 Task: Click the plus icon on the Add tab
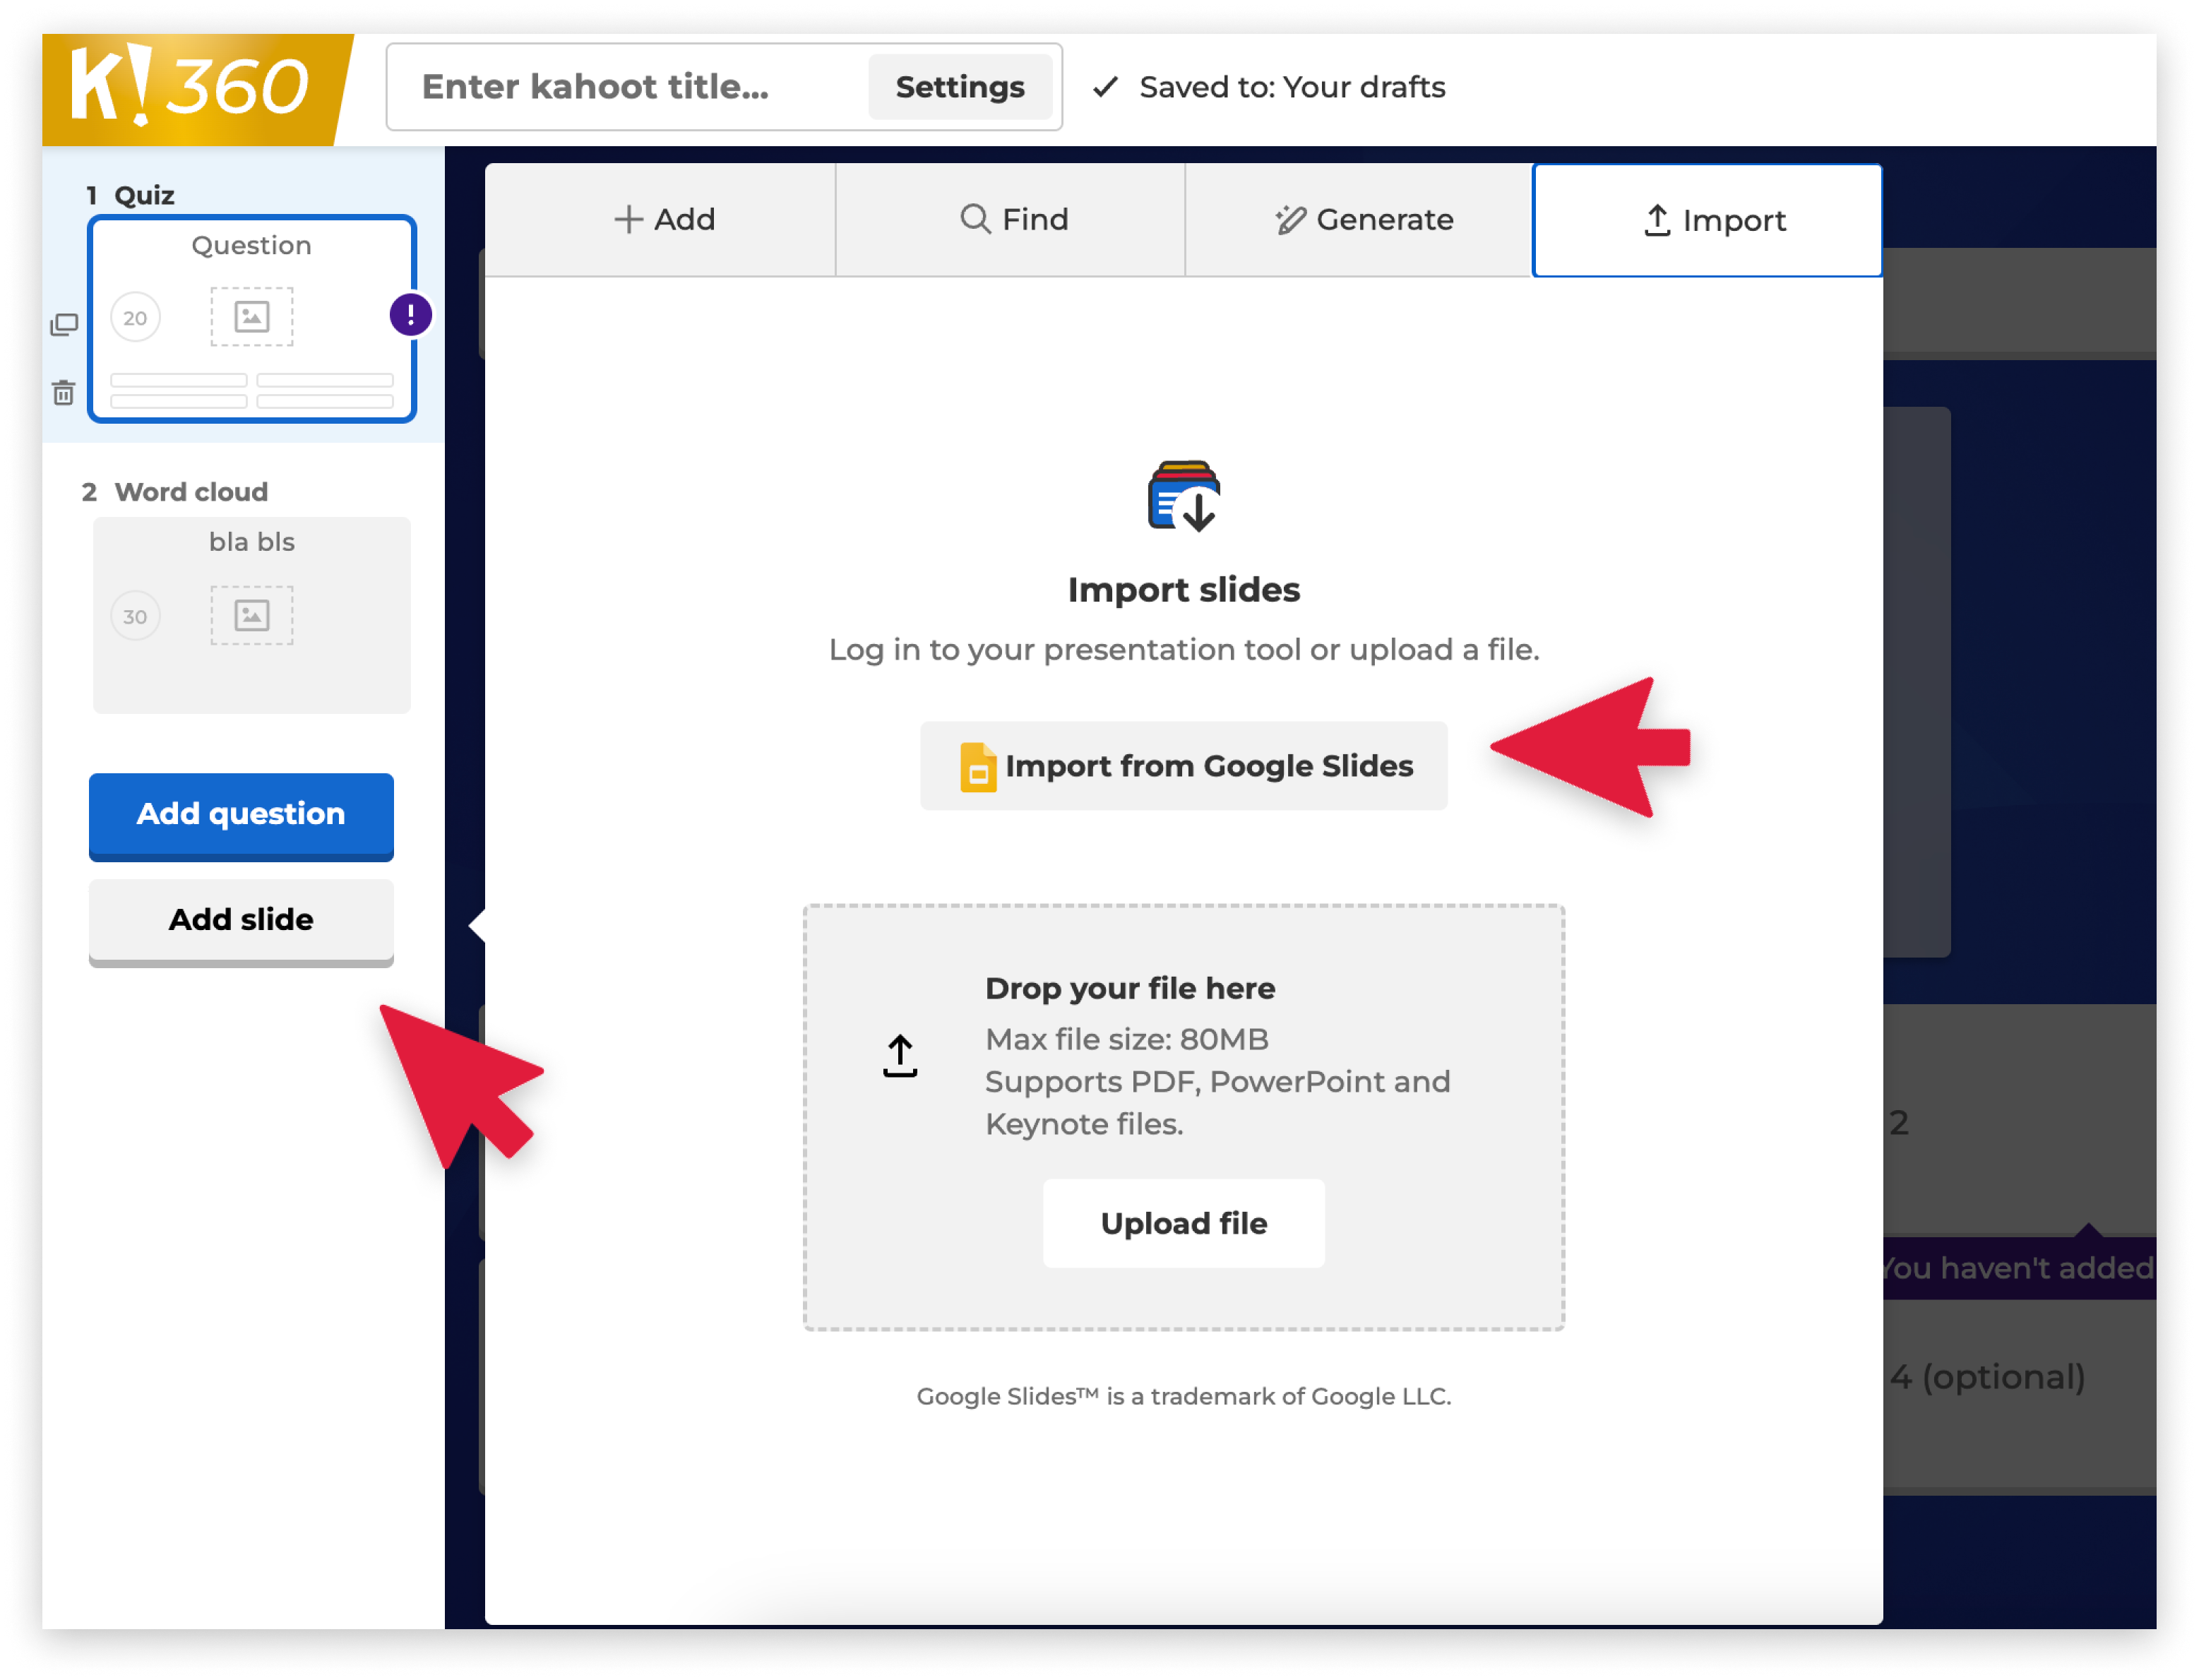tap(628, 219)
